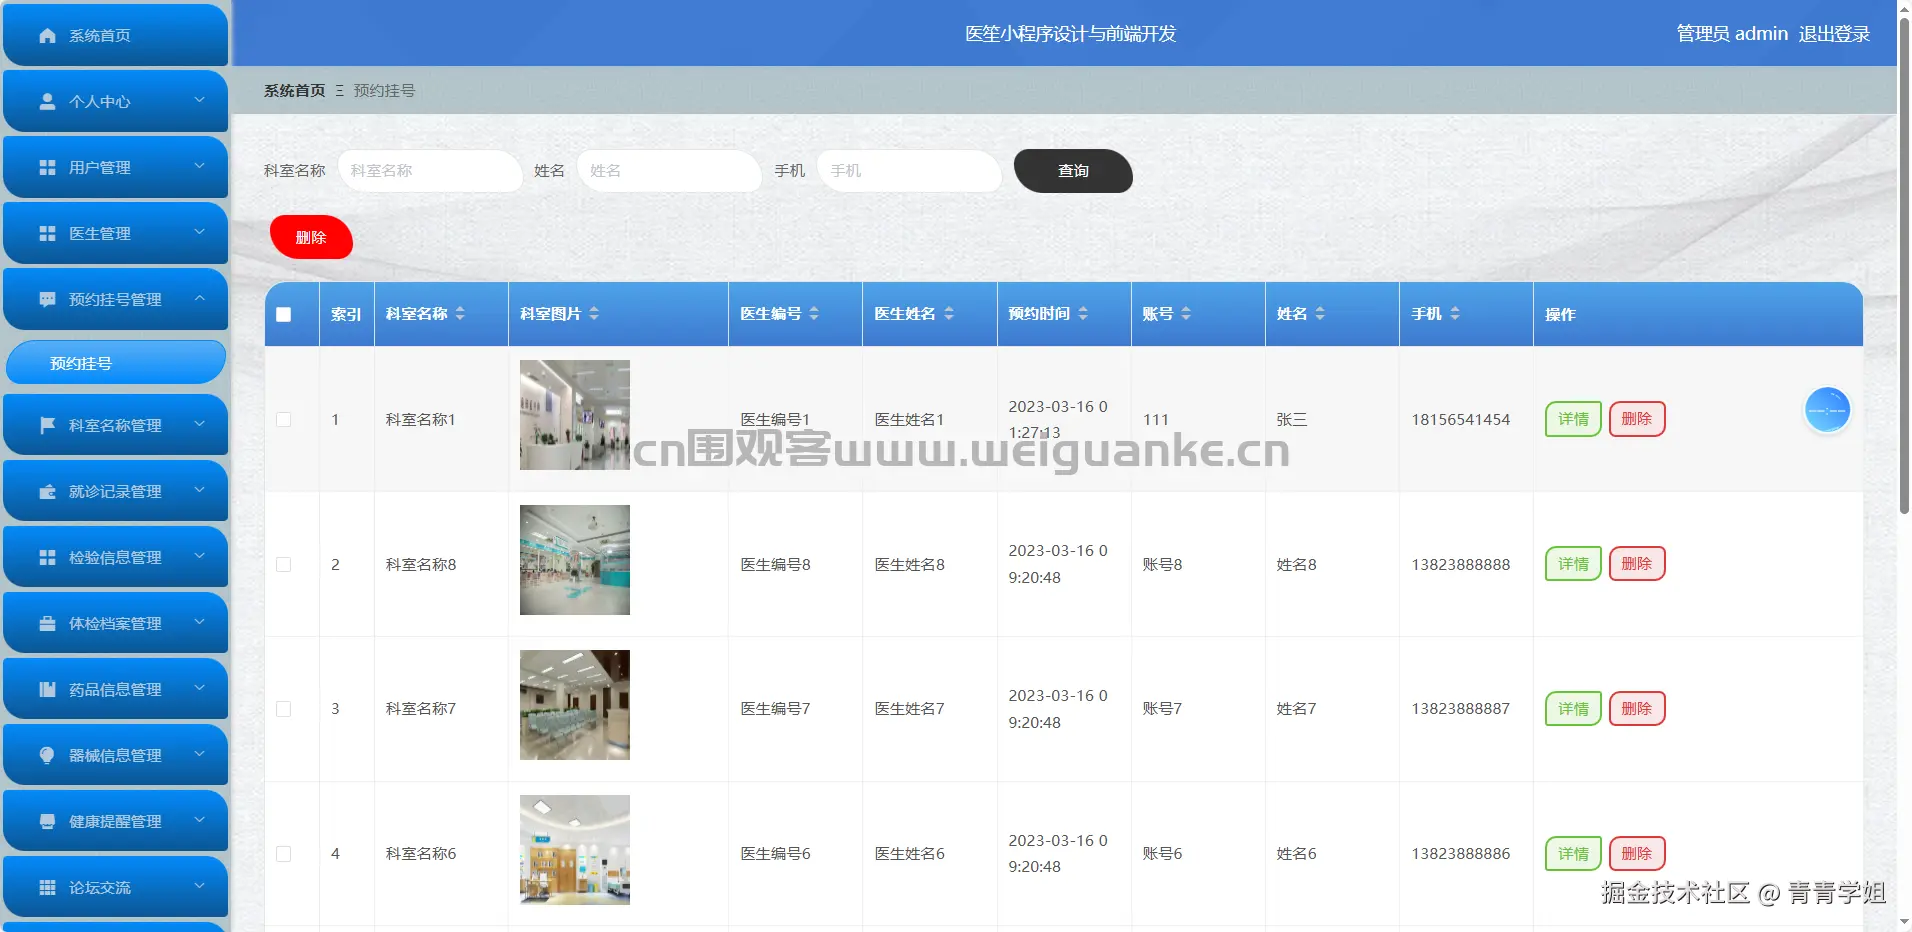Open the 器械信息管理 menu label
This screenshot has height=932, width=1912.
[115, 755]
